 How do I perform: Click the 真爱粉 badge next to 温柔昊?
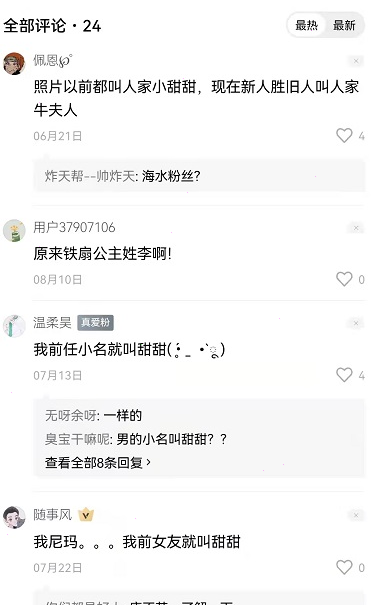click(95, 323)
